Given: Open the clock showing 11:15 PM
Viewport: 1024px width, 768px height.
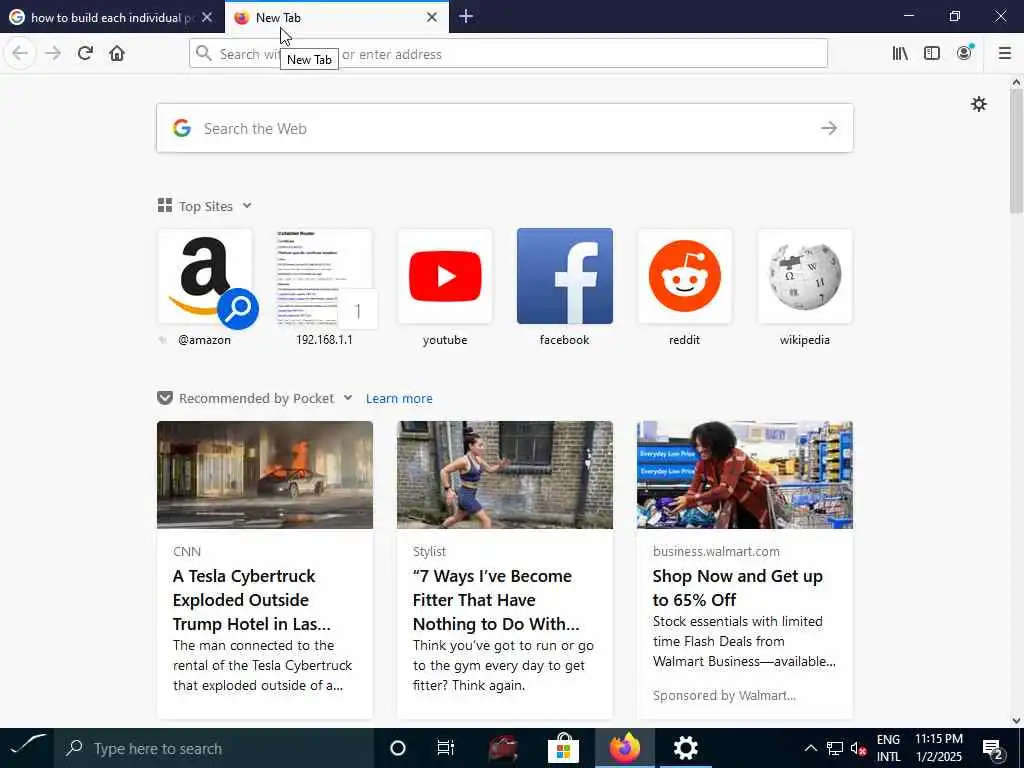Looking at the screenshot, I should 938,748.
